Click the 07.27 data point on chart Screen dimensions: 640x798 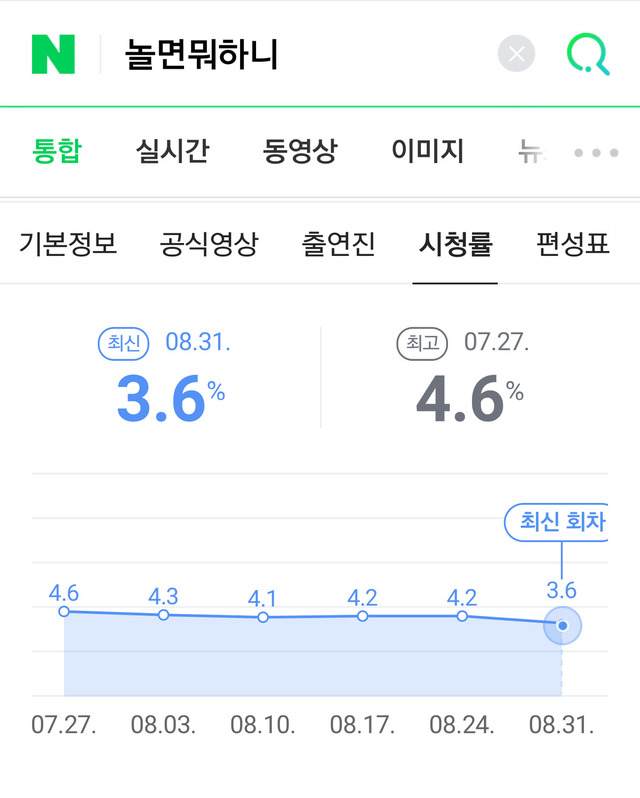tap(64, 611)
